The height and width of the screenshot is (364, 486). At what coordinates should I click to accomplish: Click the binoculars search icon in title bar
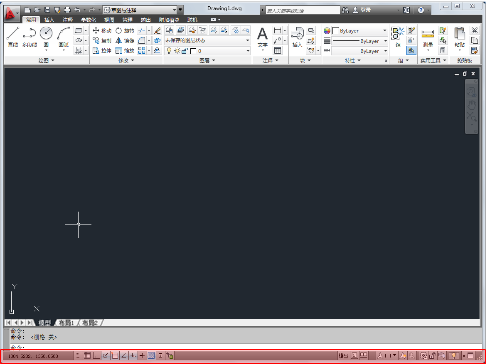coord(345,10)
